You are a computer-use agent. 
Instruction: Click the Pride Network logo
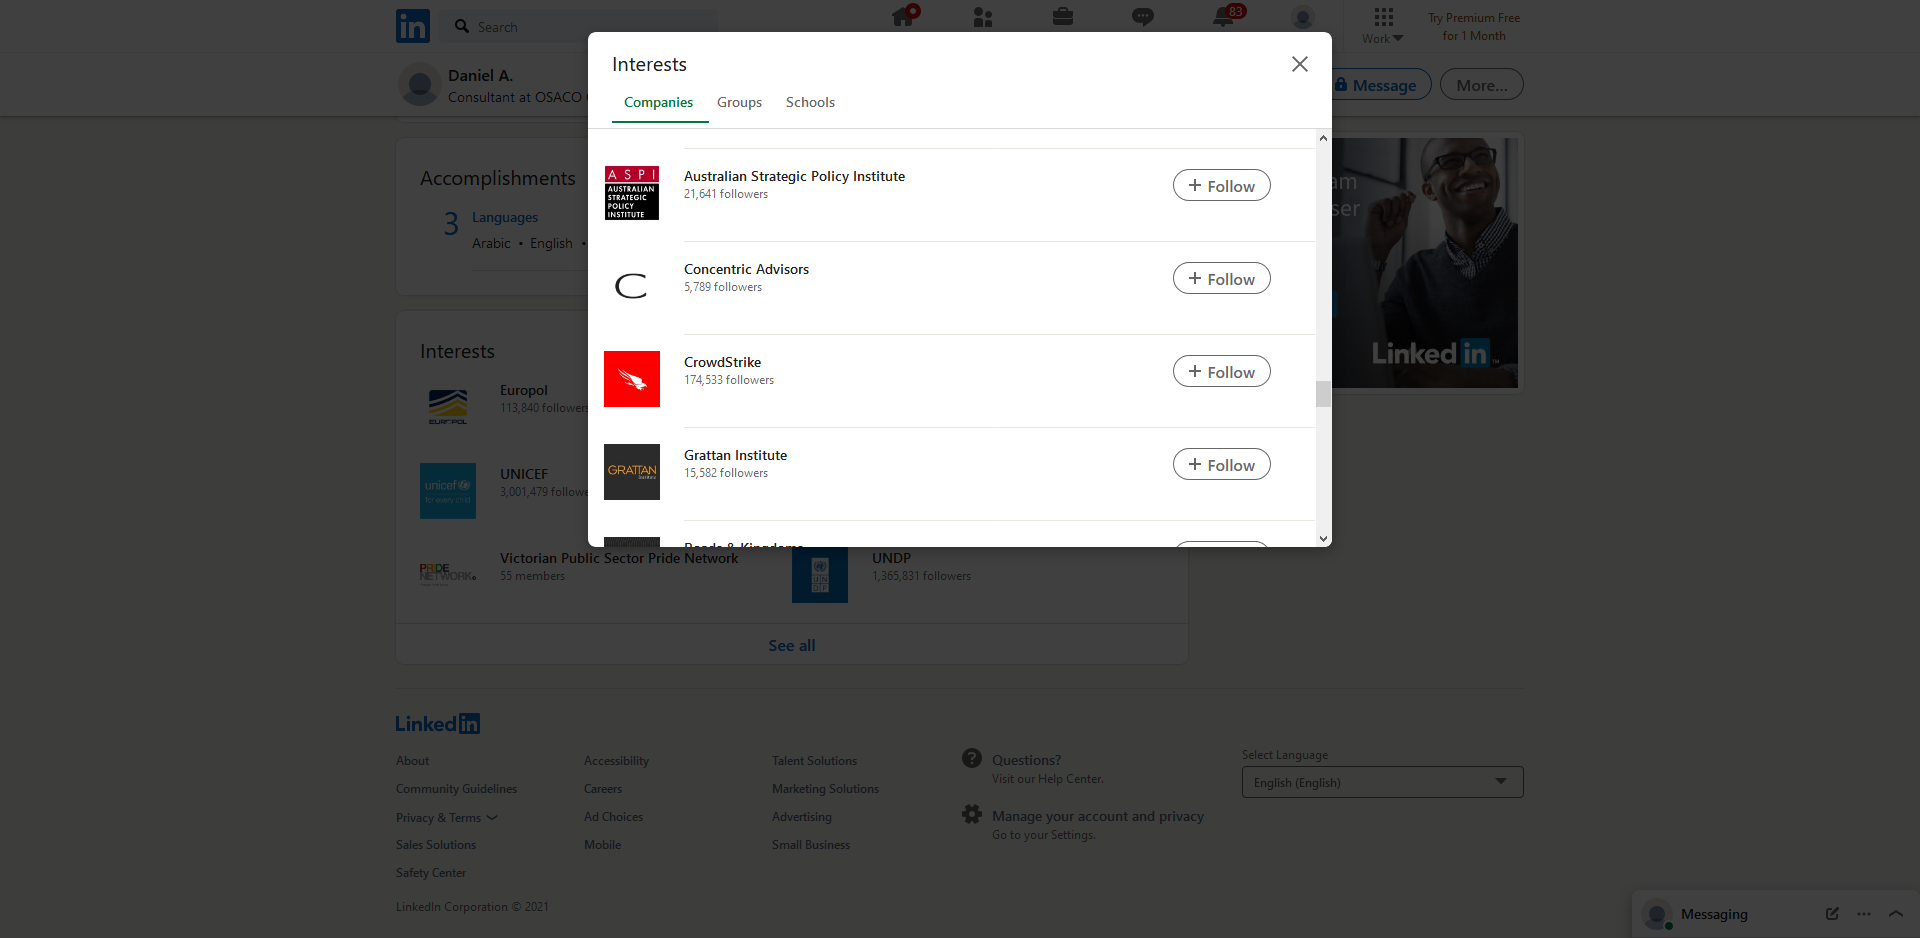tap(448, 574)
